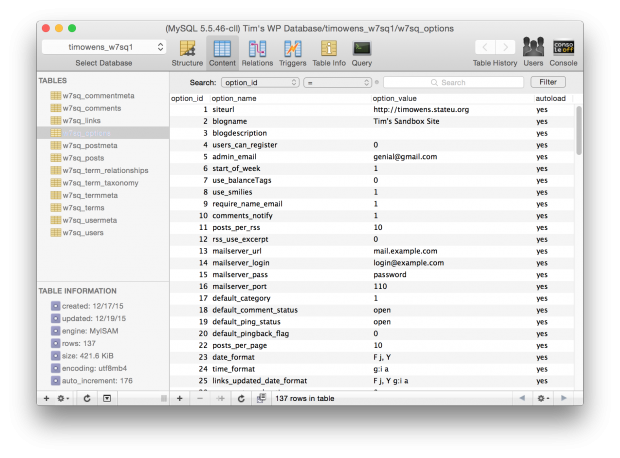The width and height of the screenshot is (620, 458).
Task: Open the Triggers view
Action: pos(293,53)
